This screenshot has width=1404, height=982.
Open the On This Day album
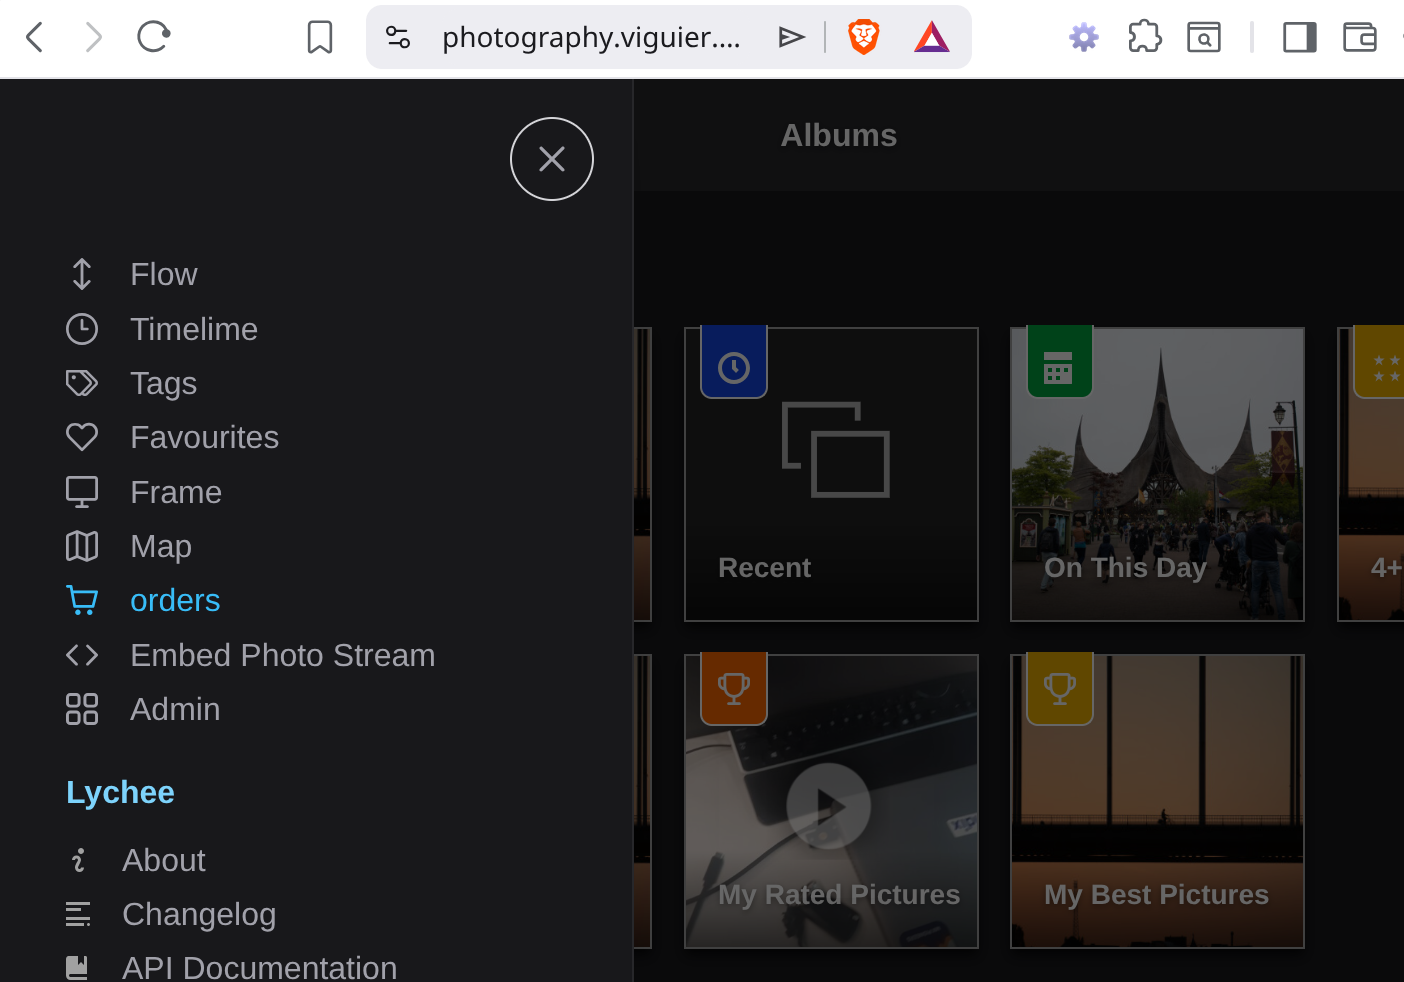pyautogui.click(x=1157, y=474)
